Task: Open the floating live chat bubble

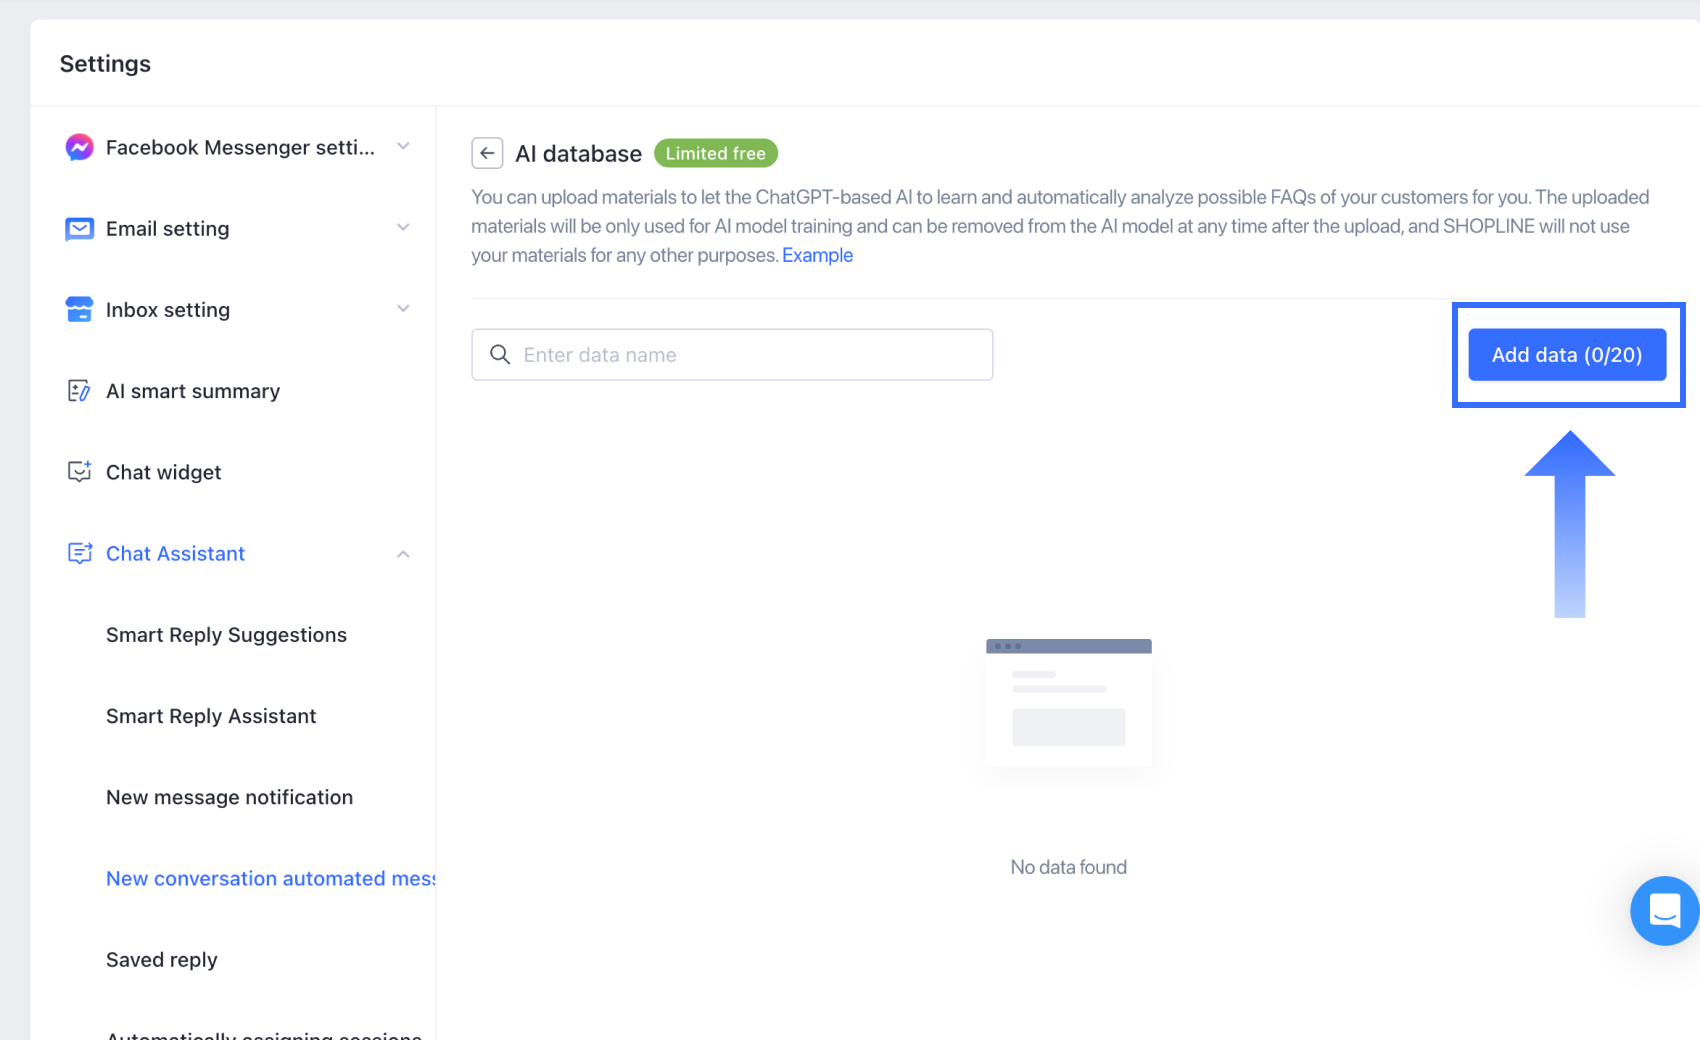Action: [x=1664, y=911]
